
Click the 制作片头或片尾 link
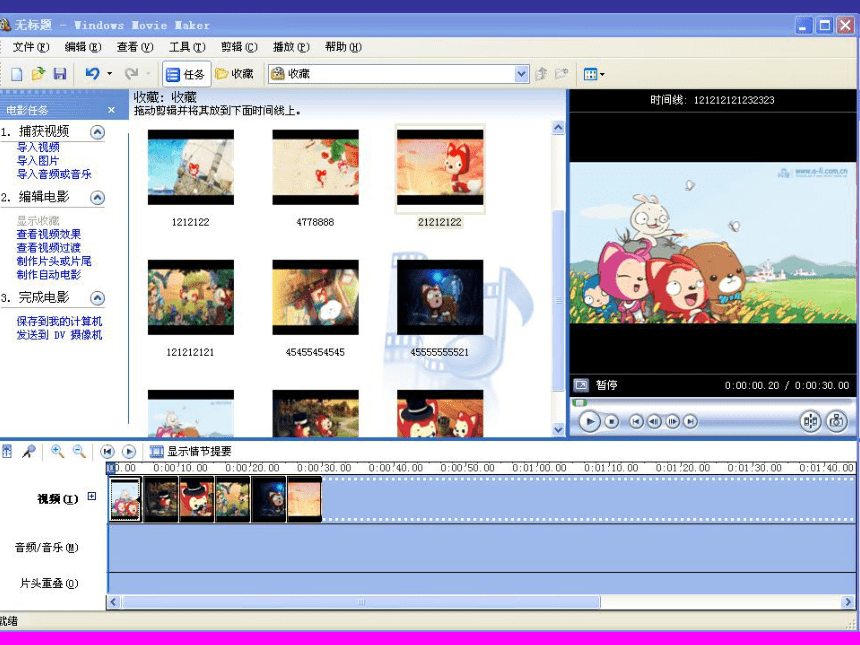click(54, 261)
